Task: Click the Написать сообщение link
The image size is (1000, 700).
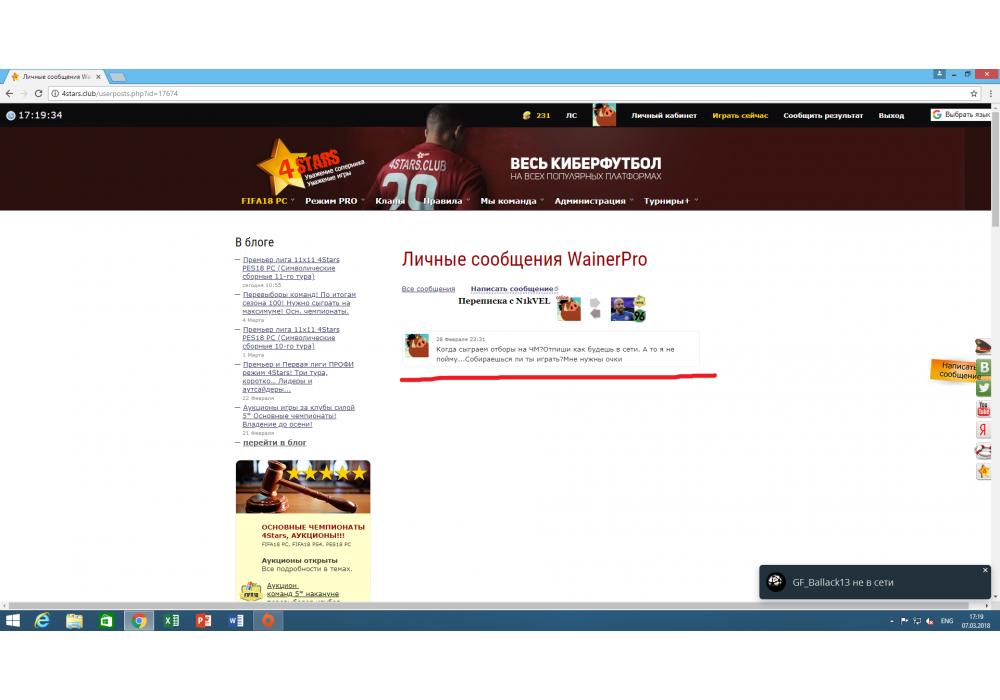Action: point(512,289)
